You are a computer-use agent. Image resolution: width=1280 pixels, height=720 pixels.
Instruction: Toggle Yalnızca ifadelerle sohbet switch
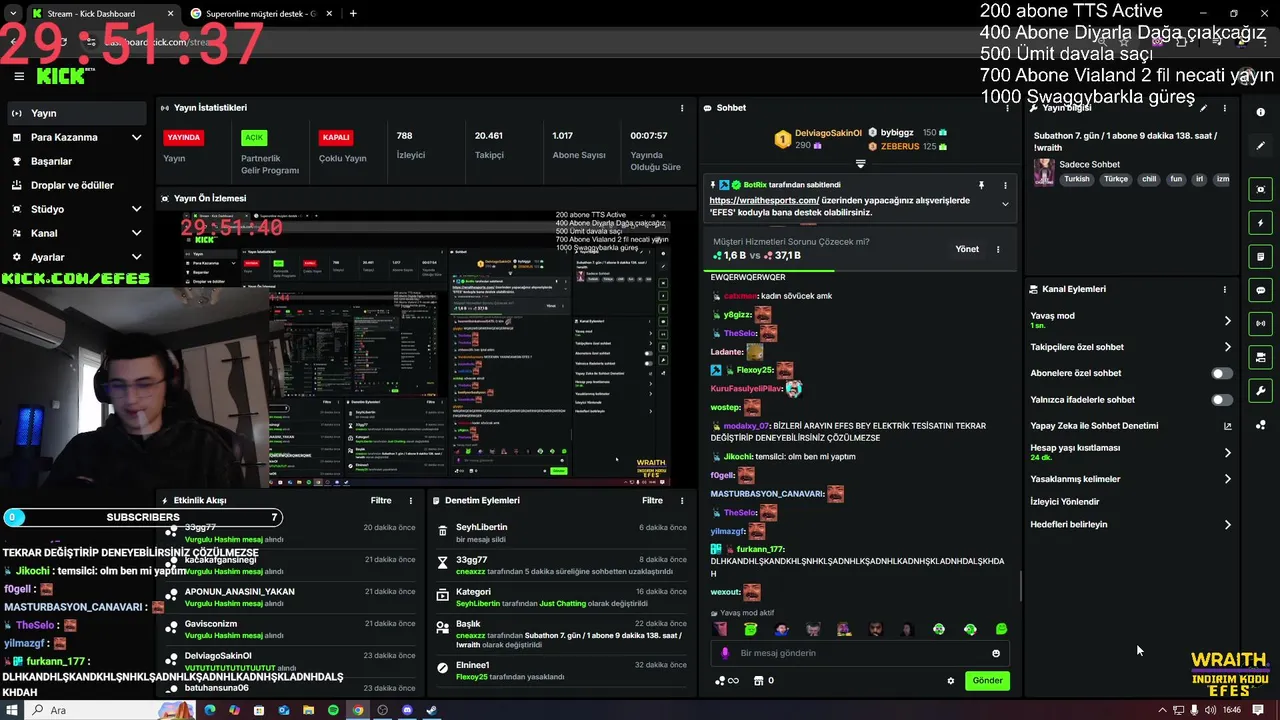[1221, 400]
